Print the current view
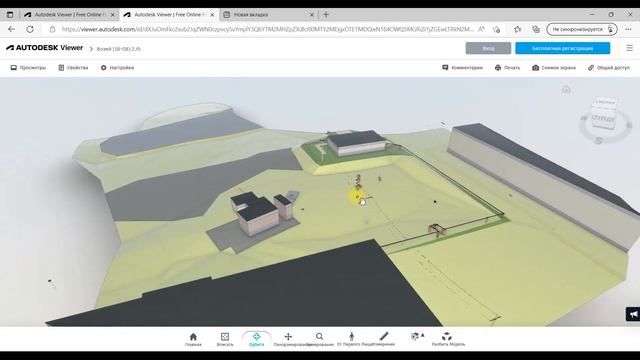 coord(507,68)
